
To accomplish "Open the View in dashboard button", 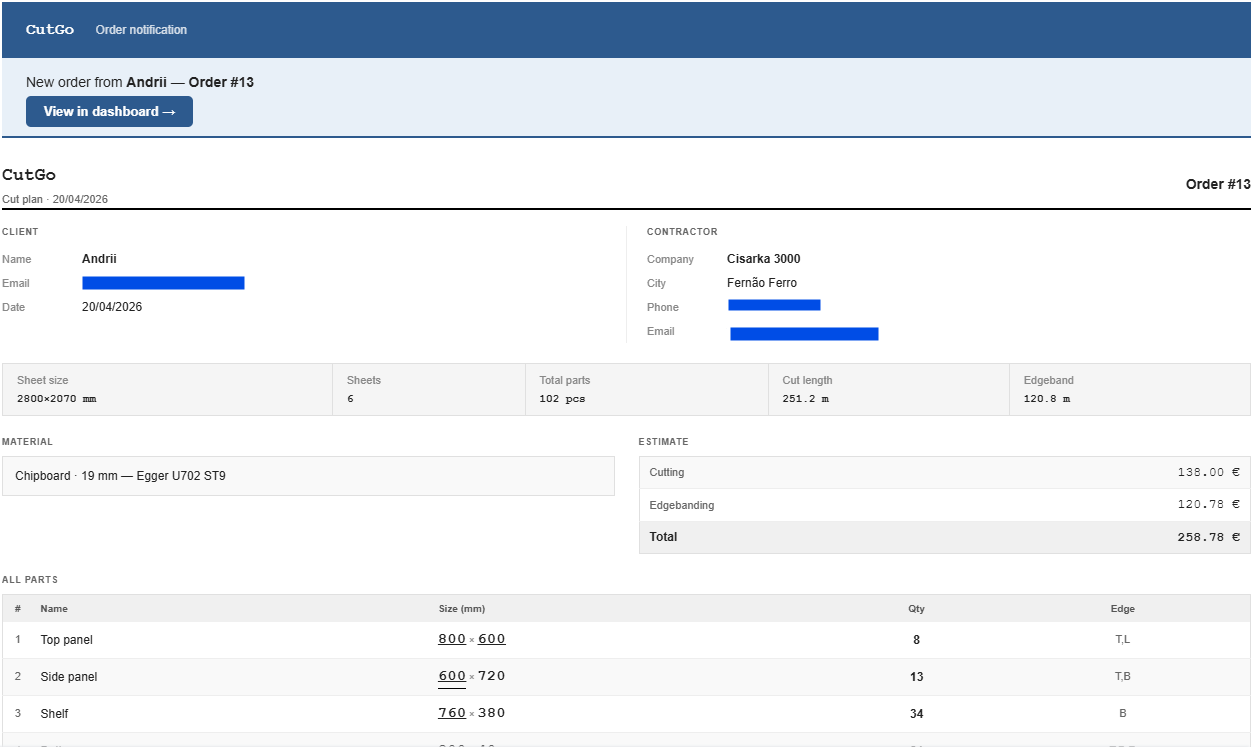I will pyautogui.click(x=109, y=112).
